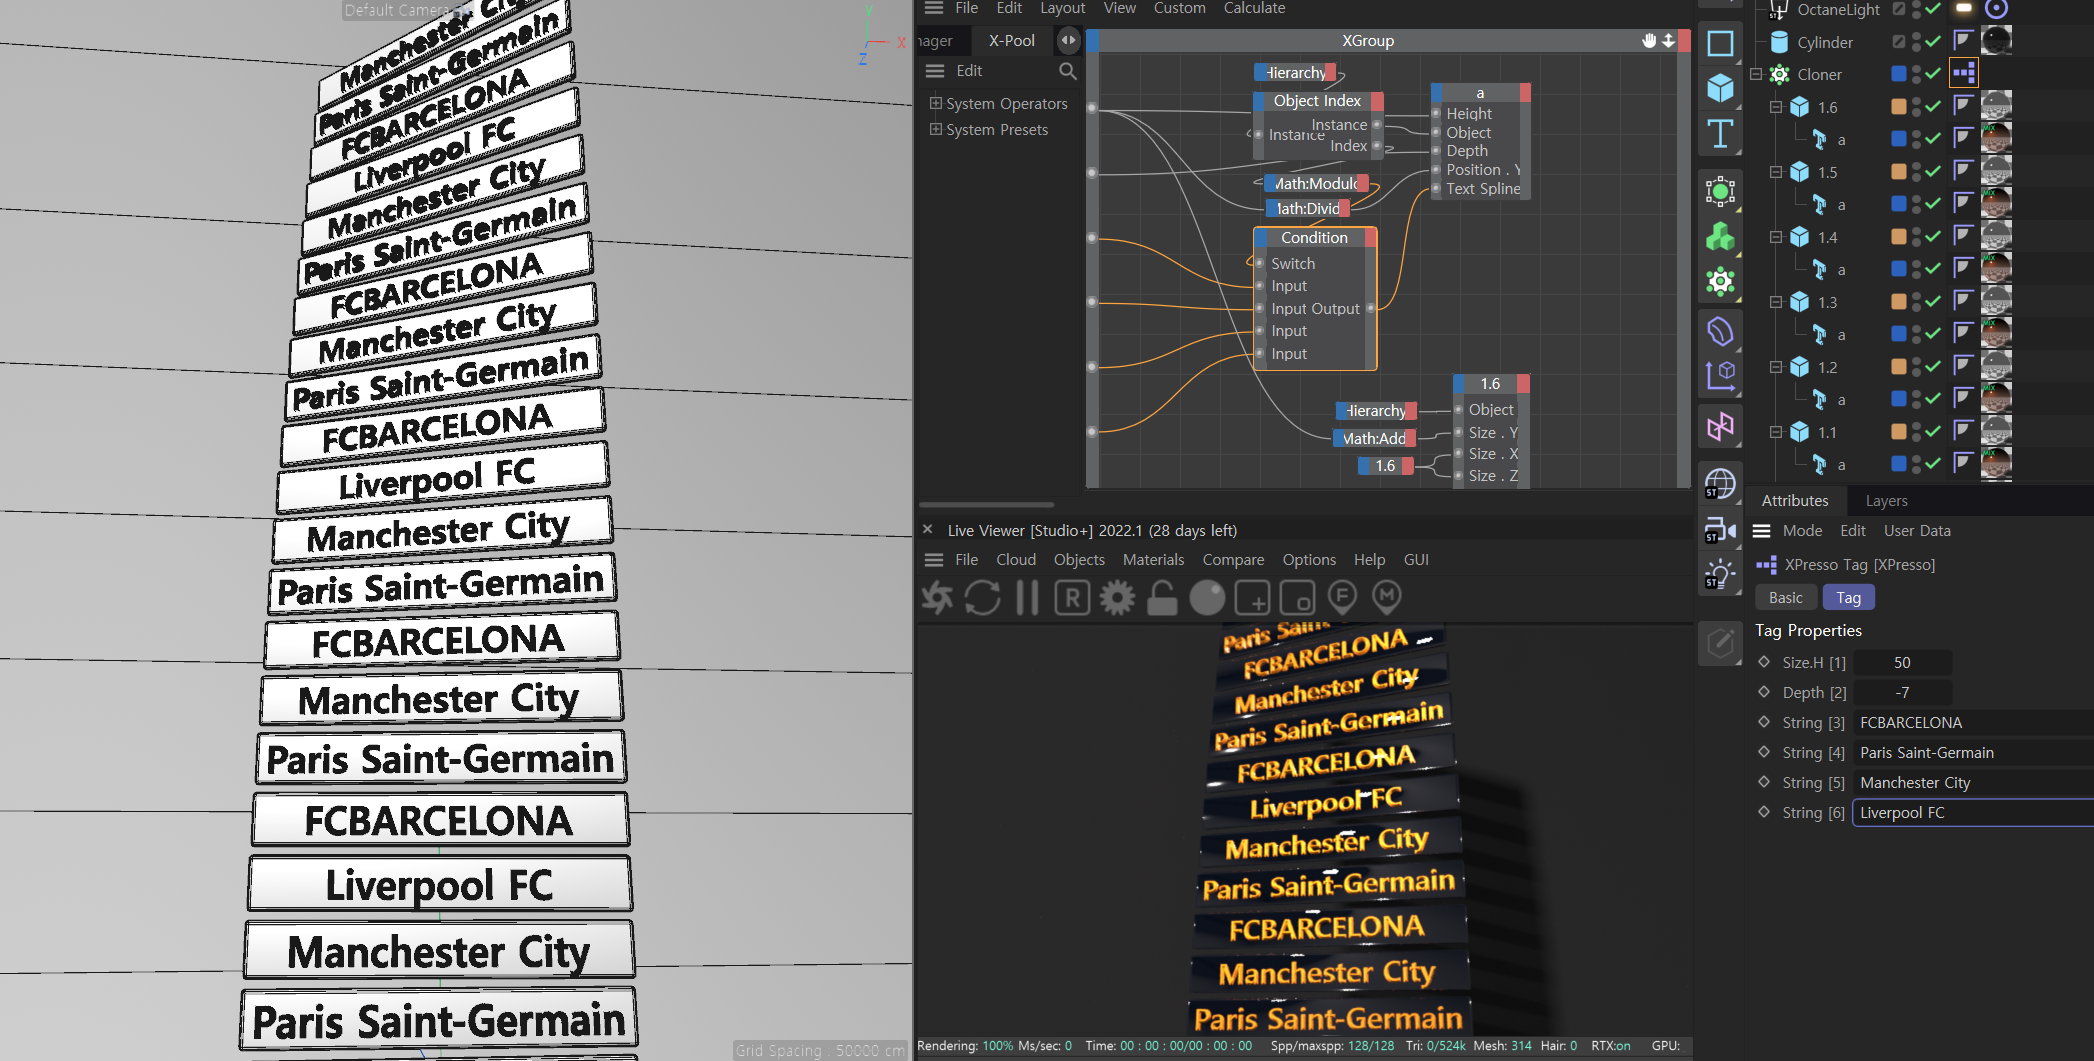Open the axis with cube field tool
2094x1061 pixels.
point(1720,376)
